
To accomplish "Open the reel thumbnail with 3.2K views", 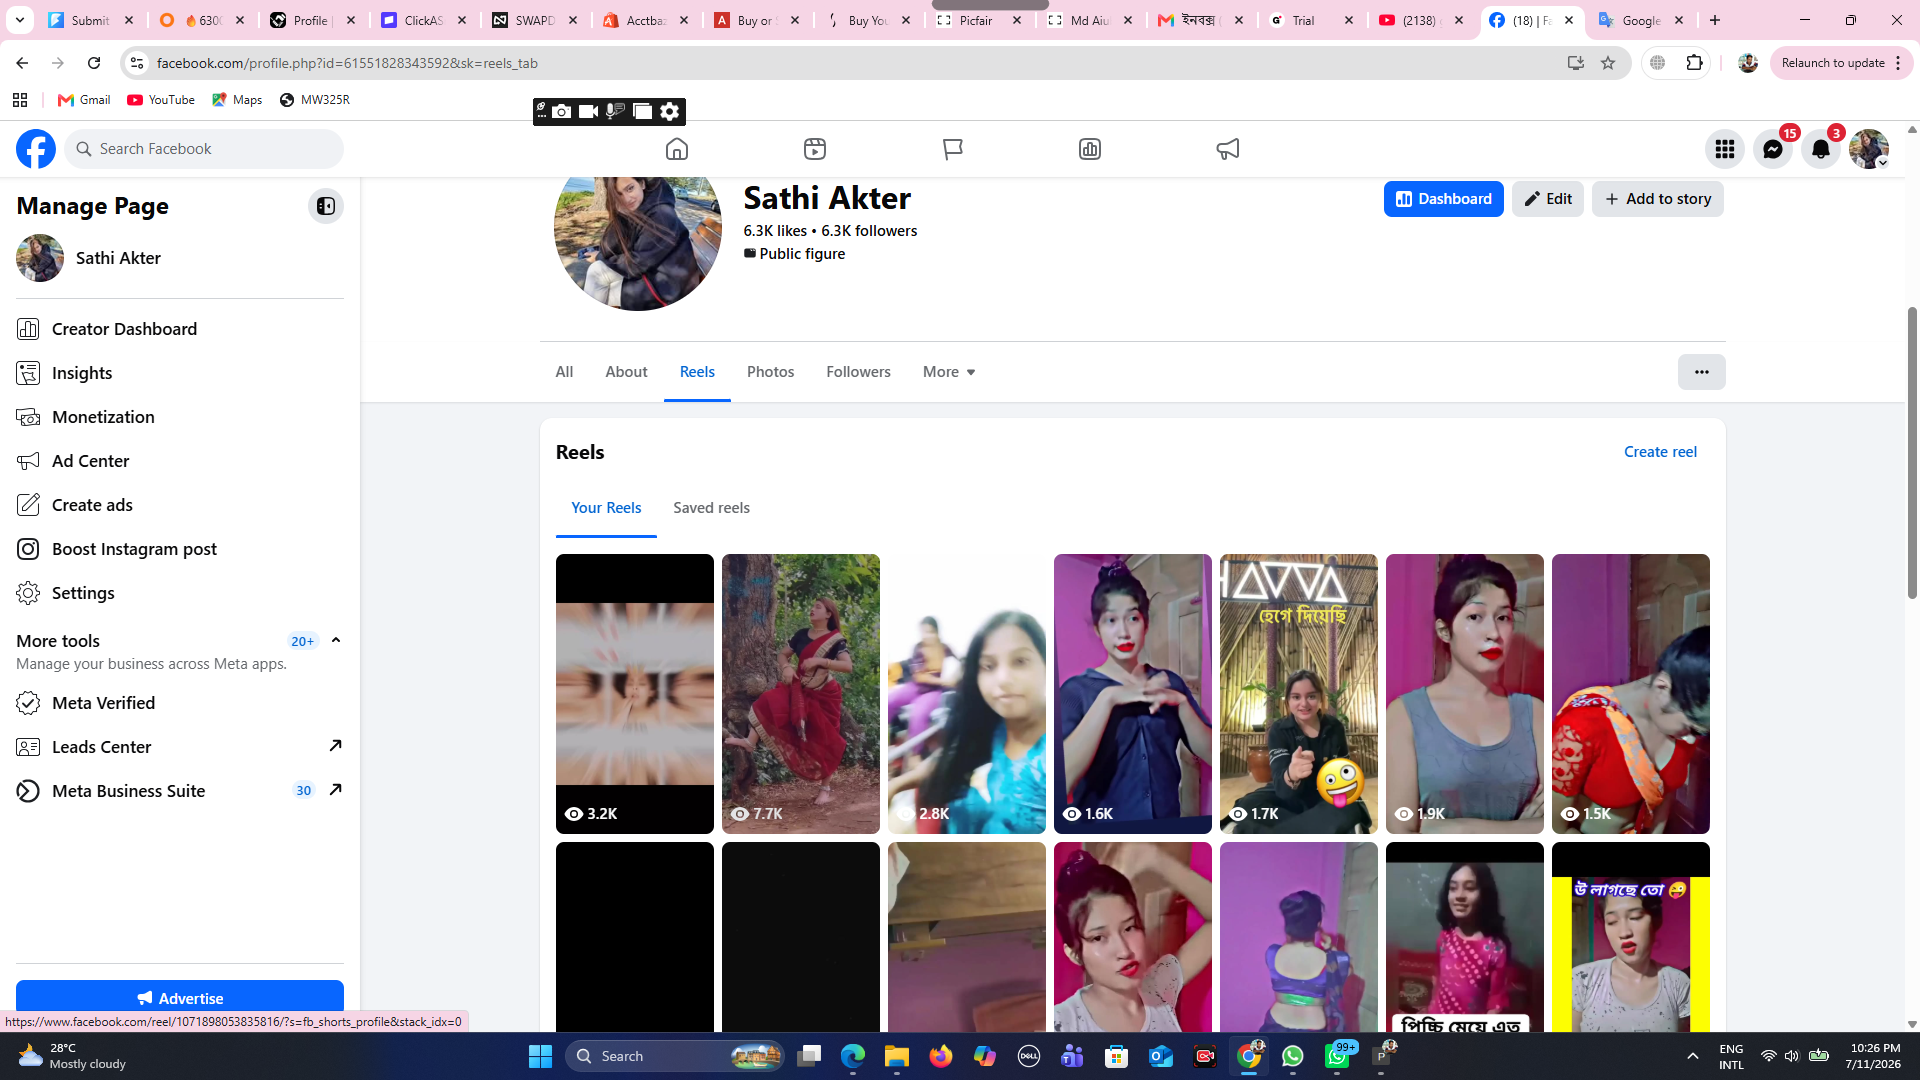I will click(635, 694).
